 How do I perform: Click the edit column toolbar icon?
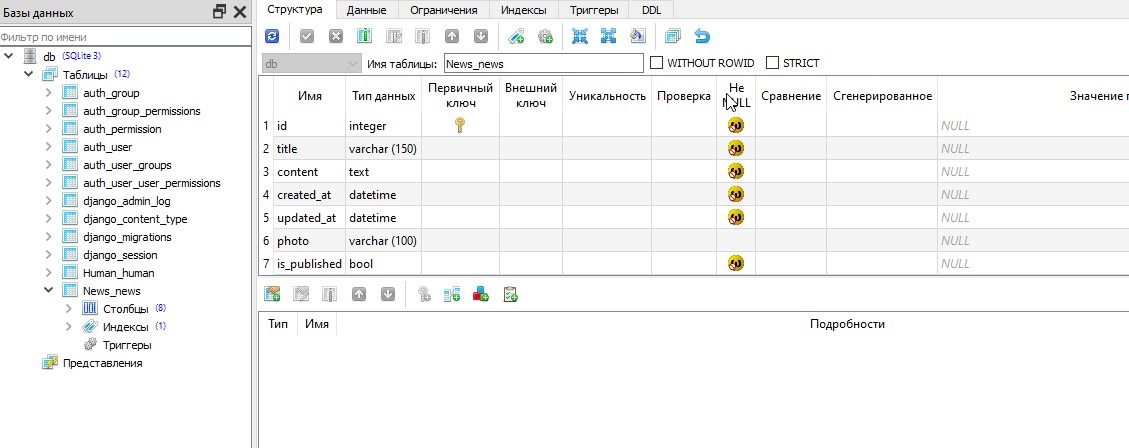(x=394, y=35)
